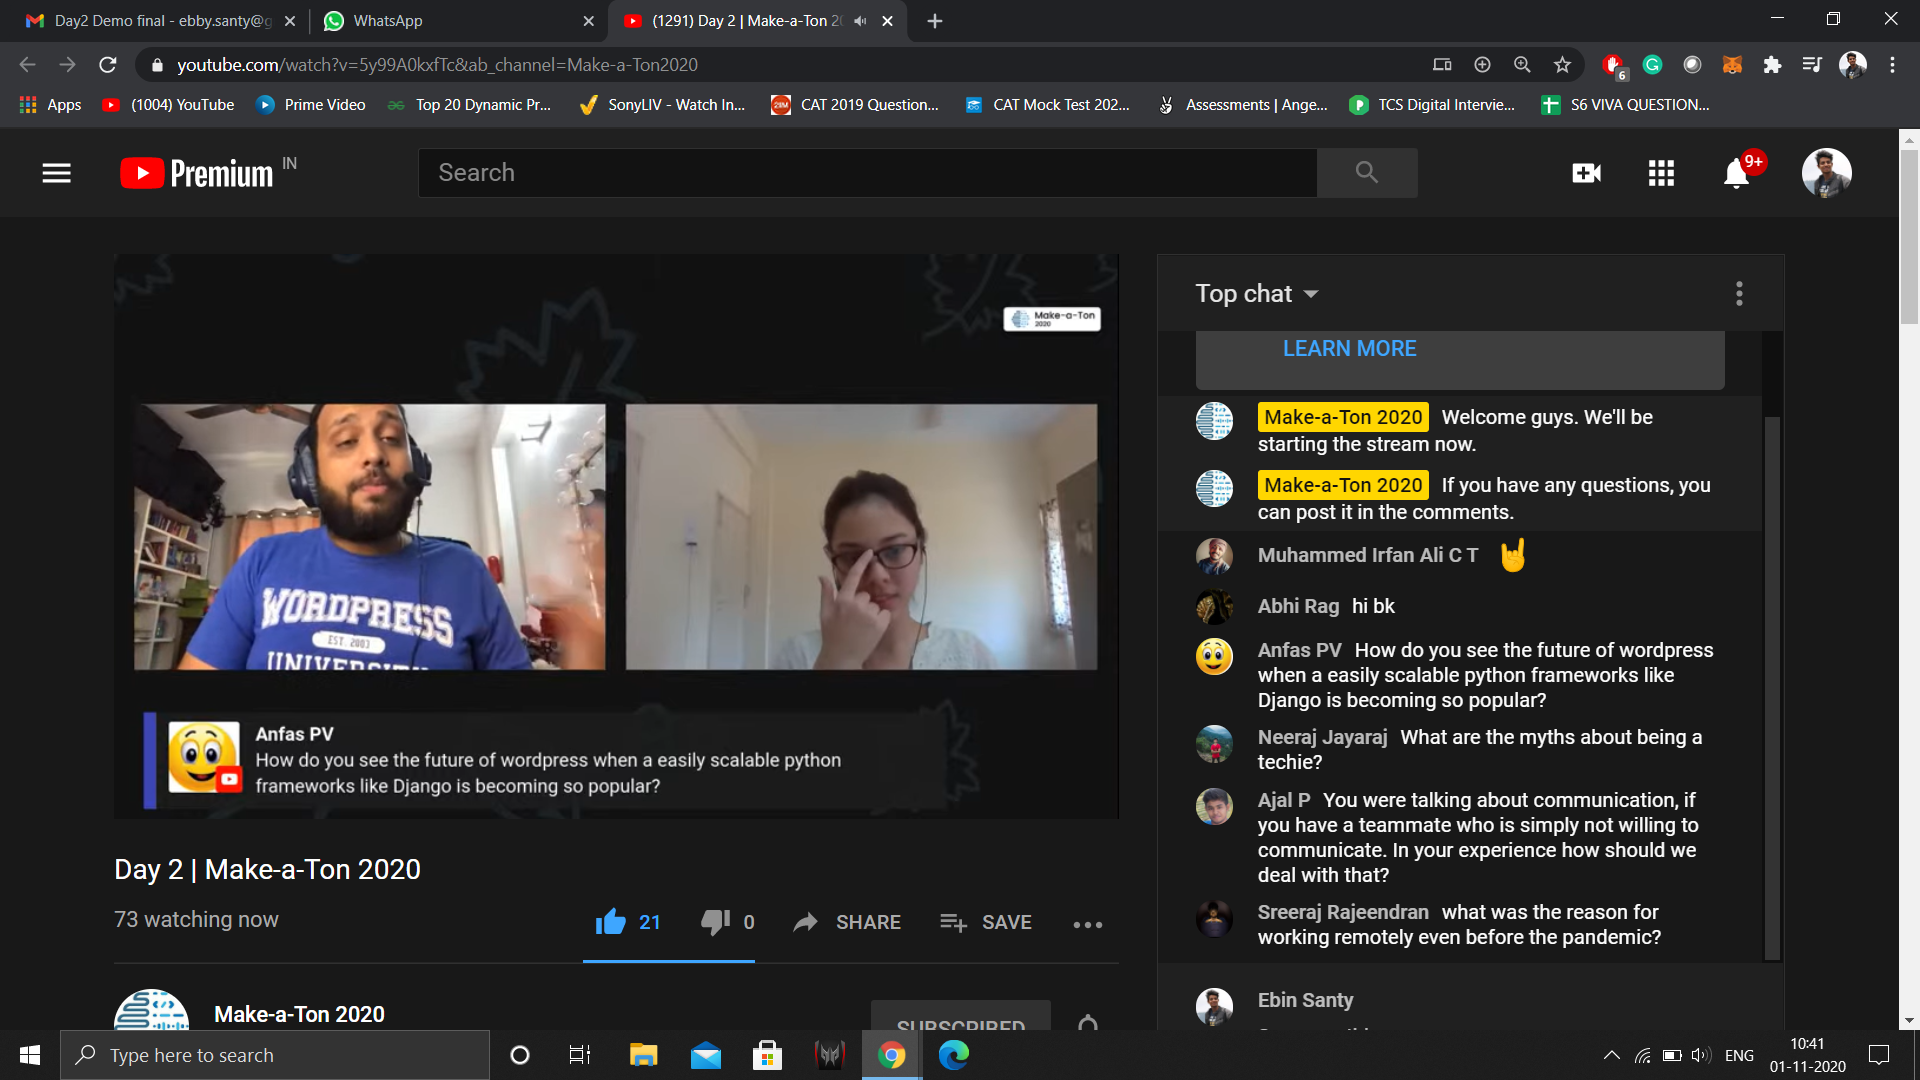Open the CAT 2019 Question bookmark
This screenshot has height=1080, width=1920.
pos(855,105)
